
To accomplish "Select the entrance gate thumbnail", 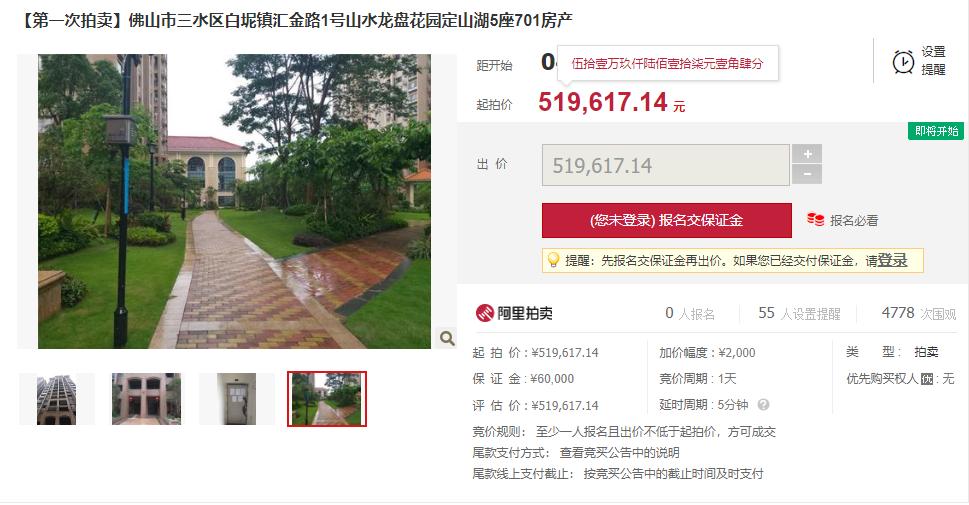I will [x=146, y=399].
